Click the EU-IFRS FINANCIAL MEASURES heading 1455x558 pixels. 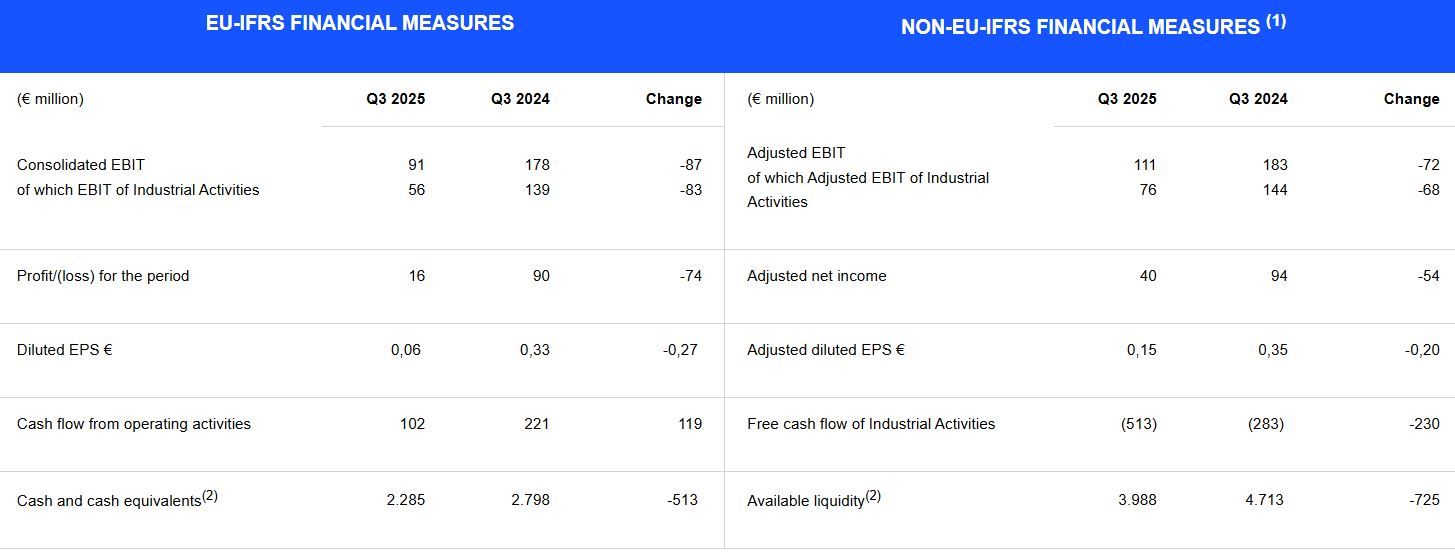pyautogui.click(x=359, y=23)
